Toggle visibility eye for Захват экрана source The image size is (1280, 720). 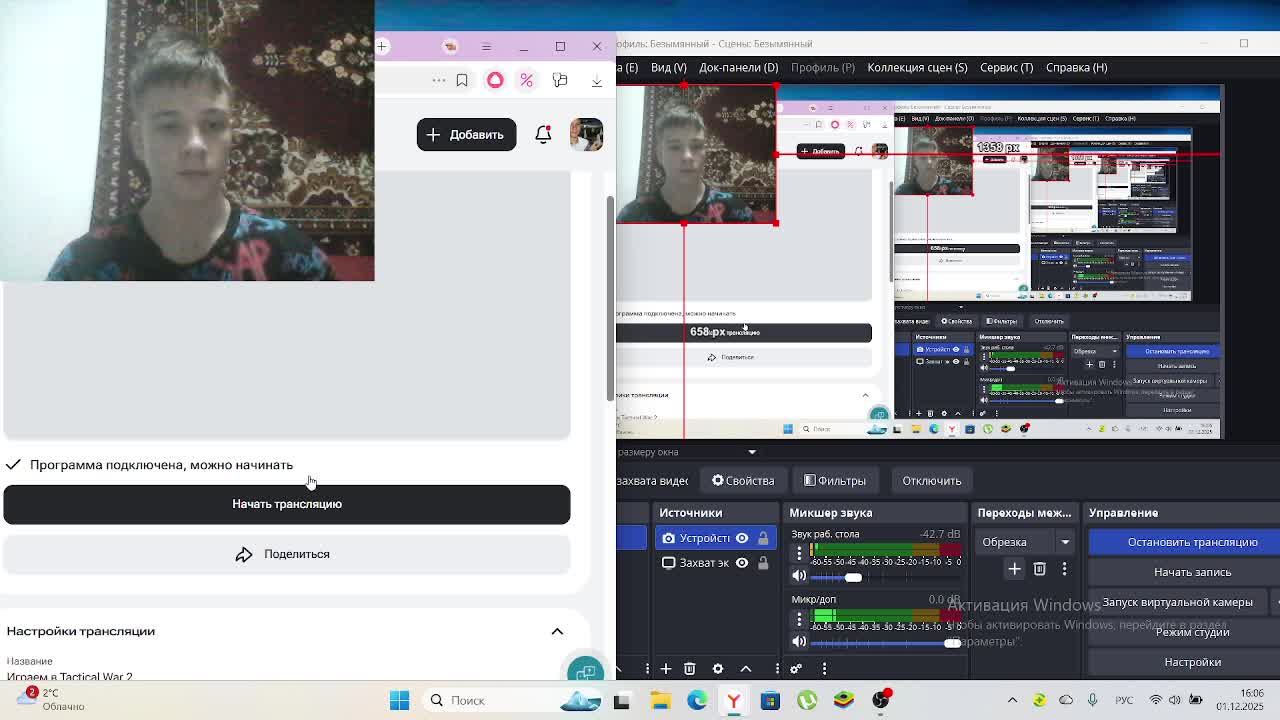[742, 563]
